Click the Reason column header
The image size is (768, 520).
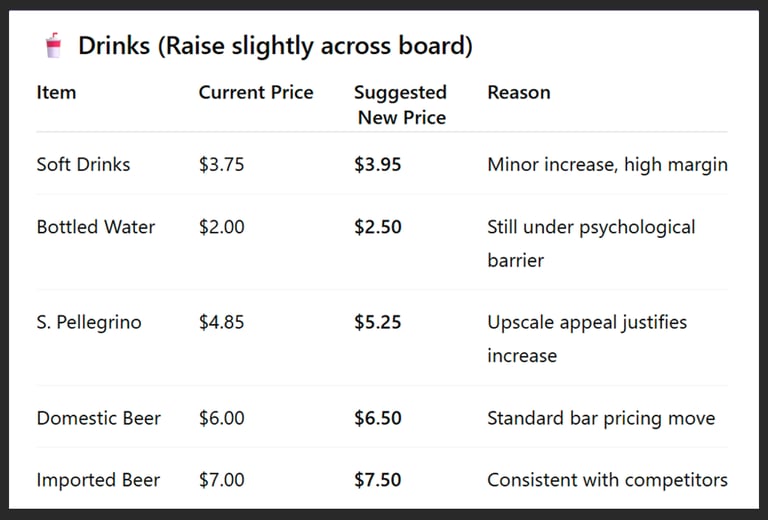click(519, 92)
